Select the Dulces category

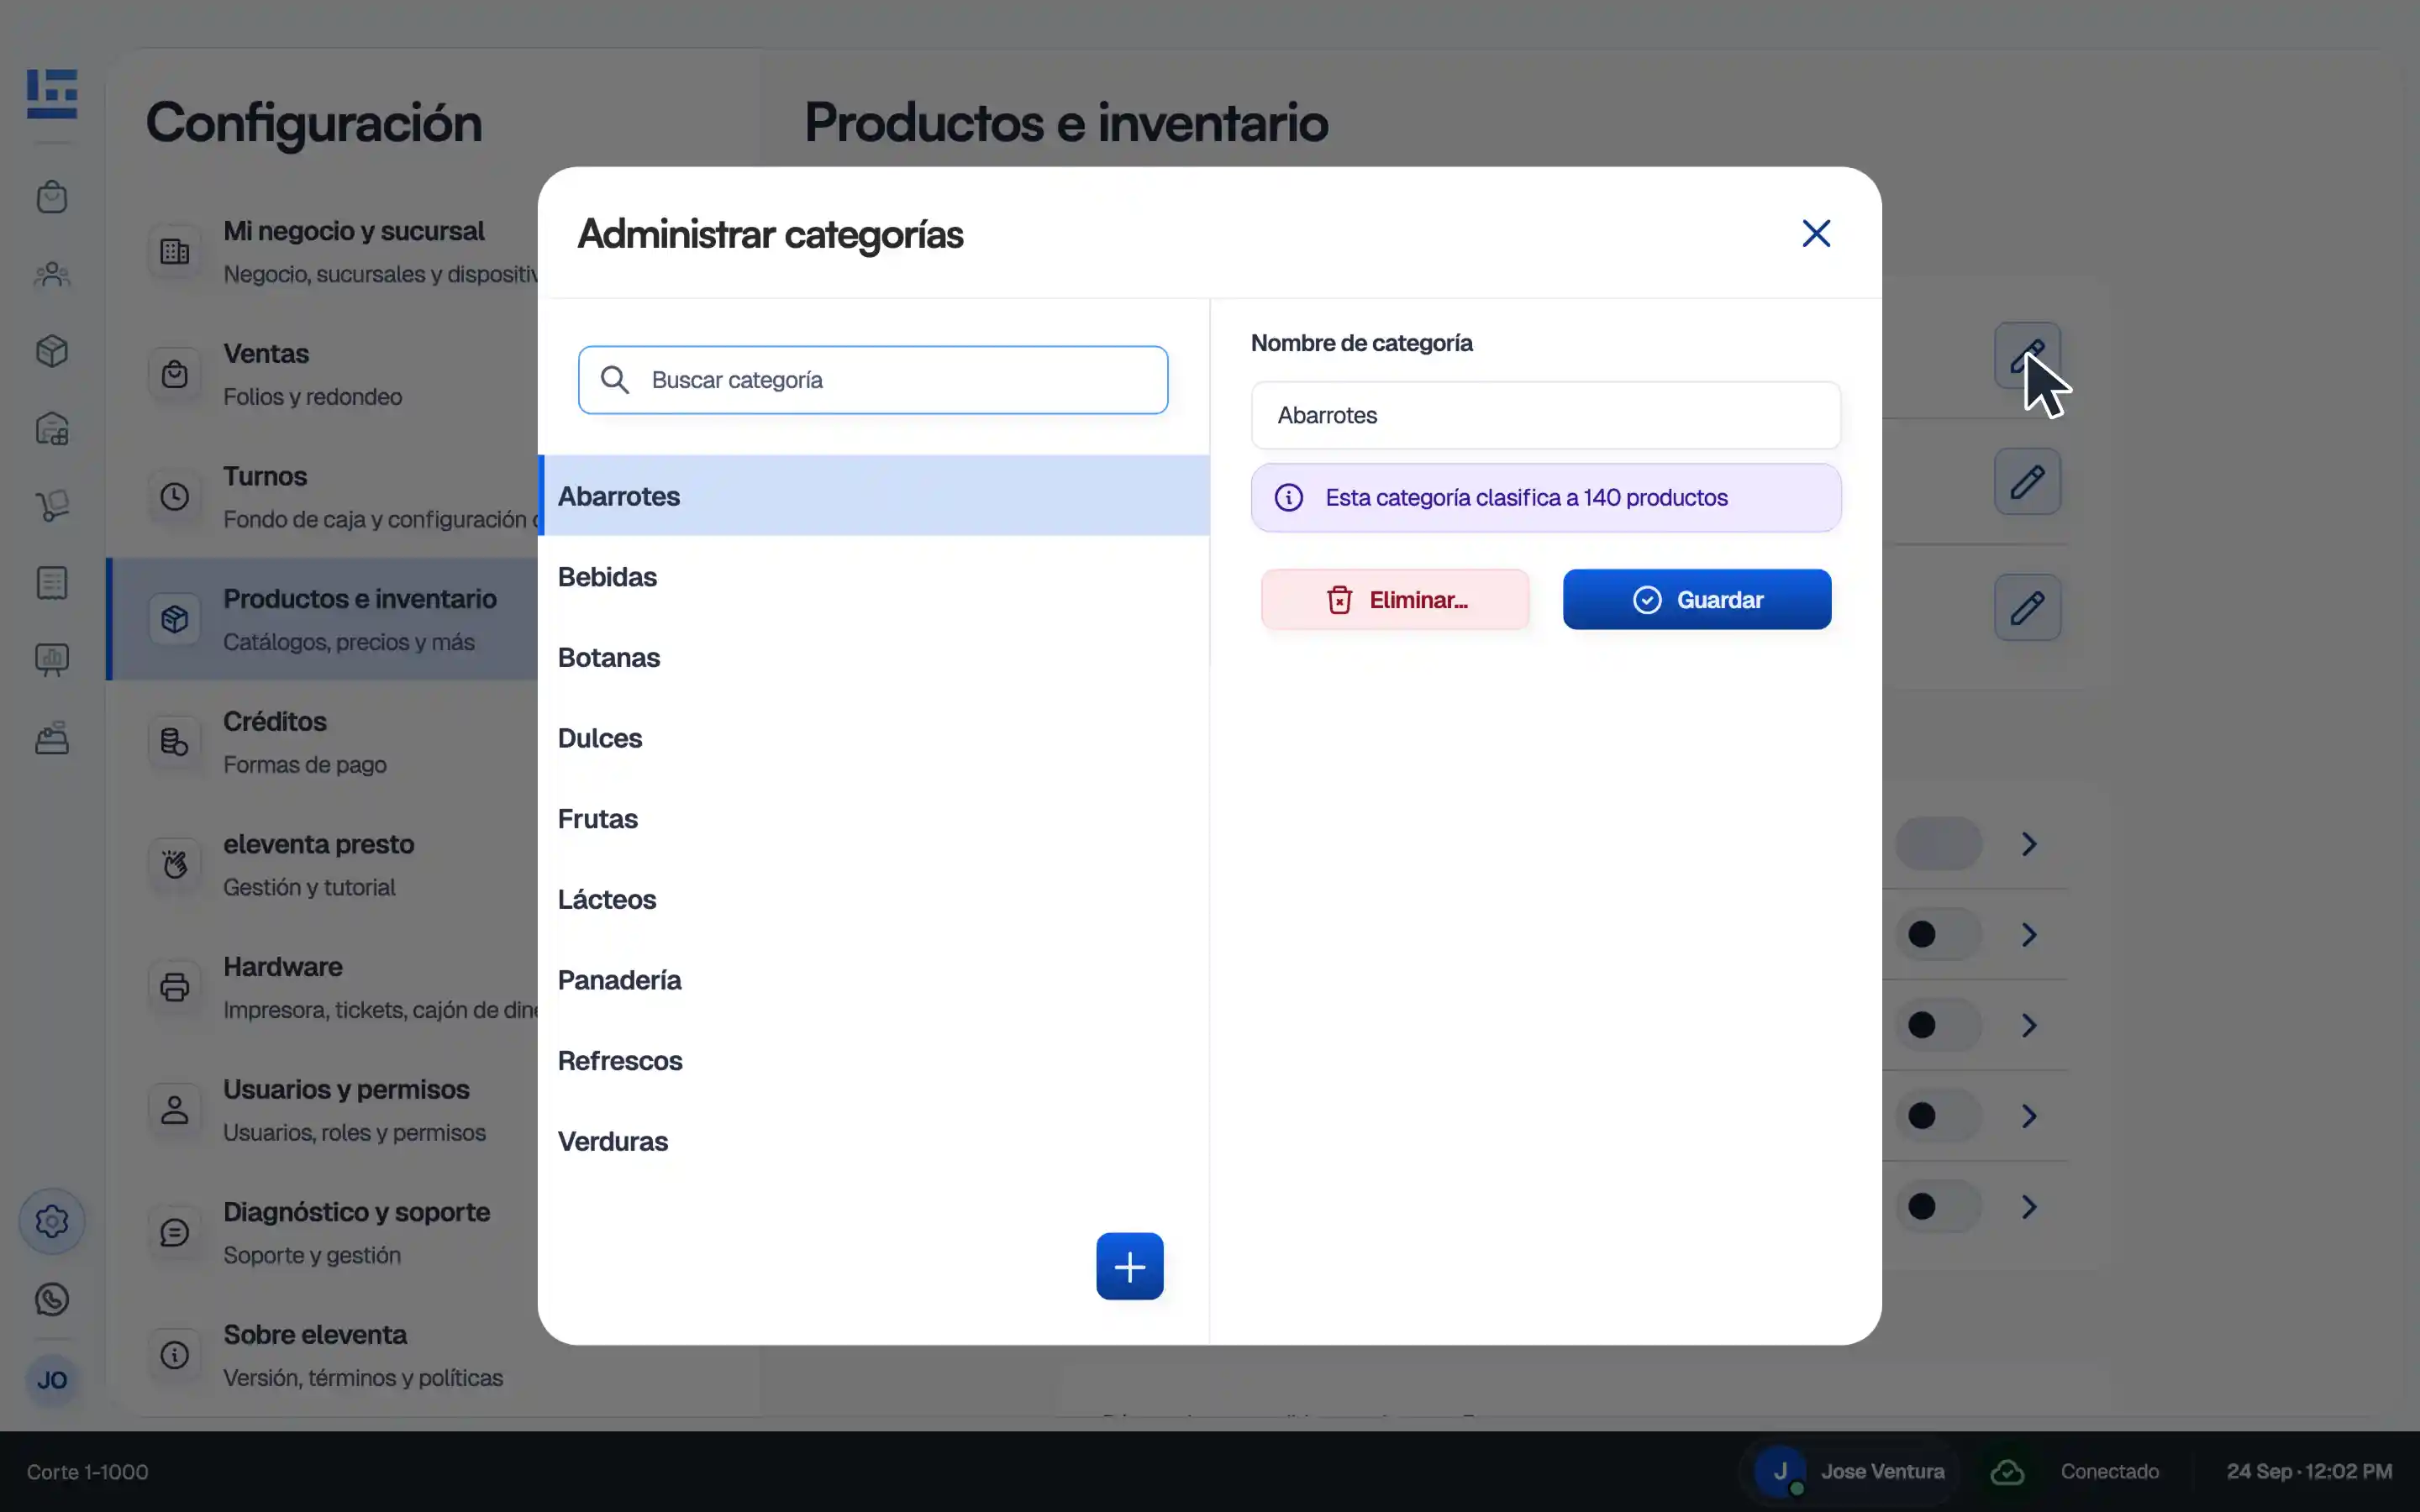point(874,738)
